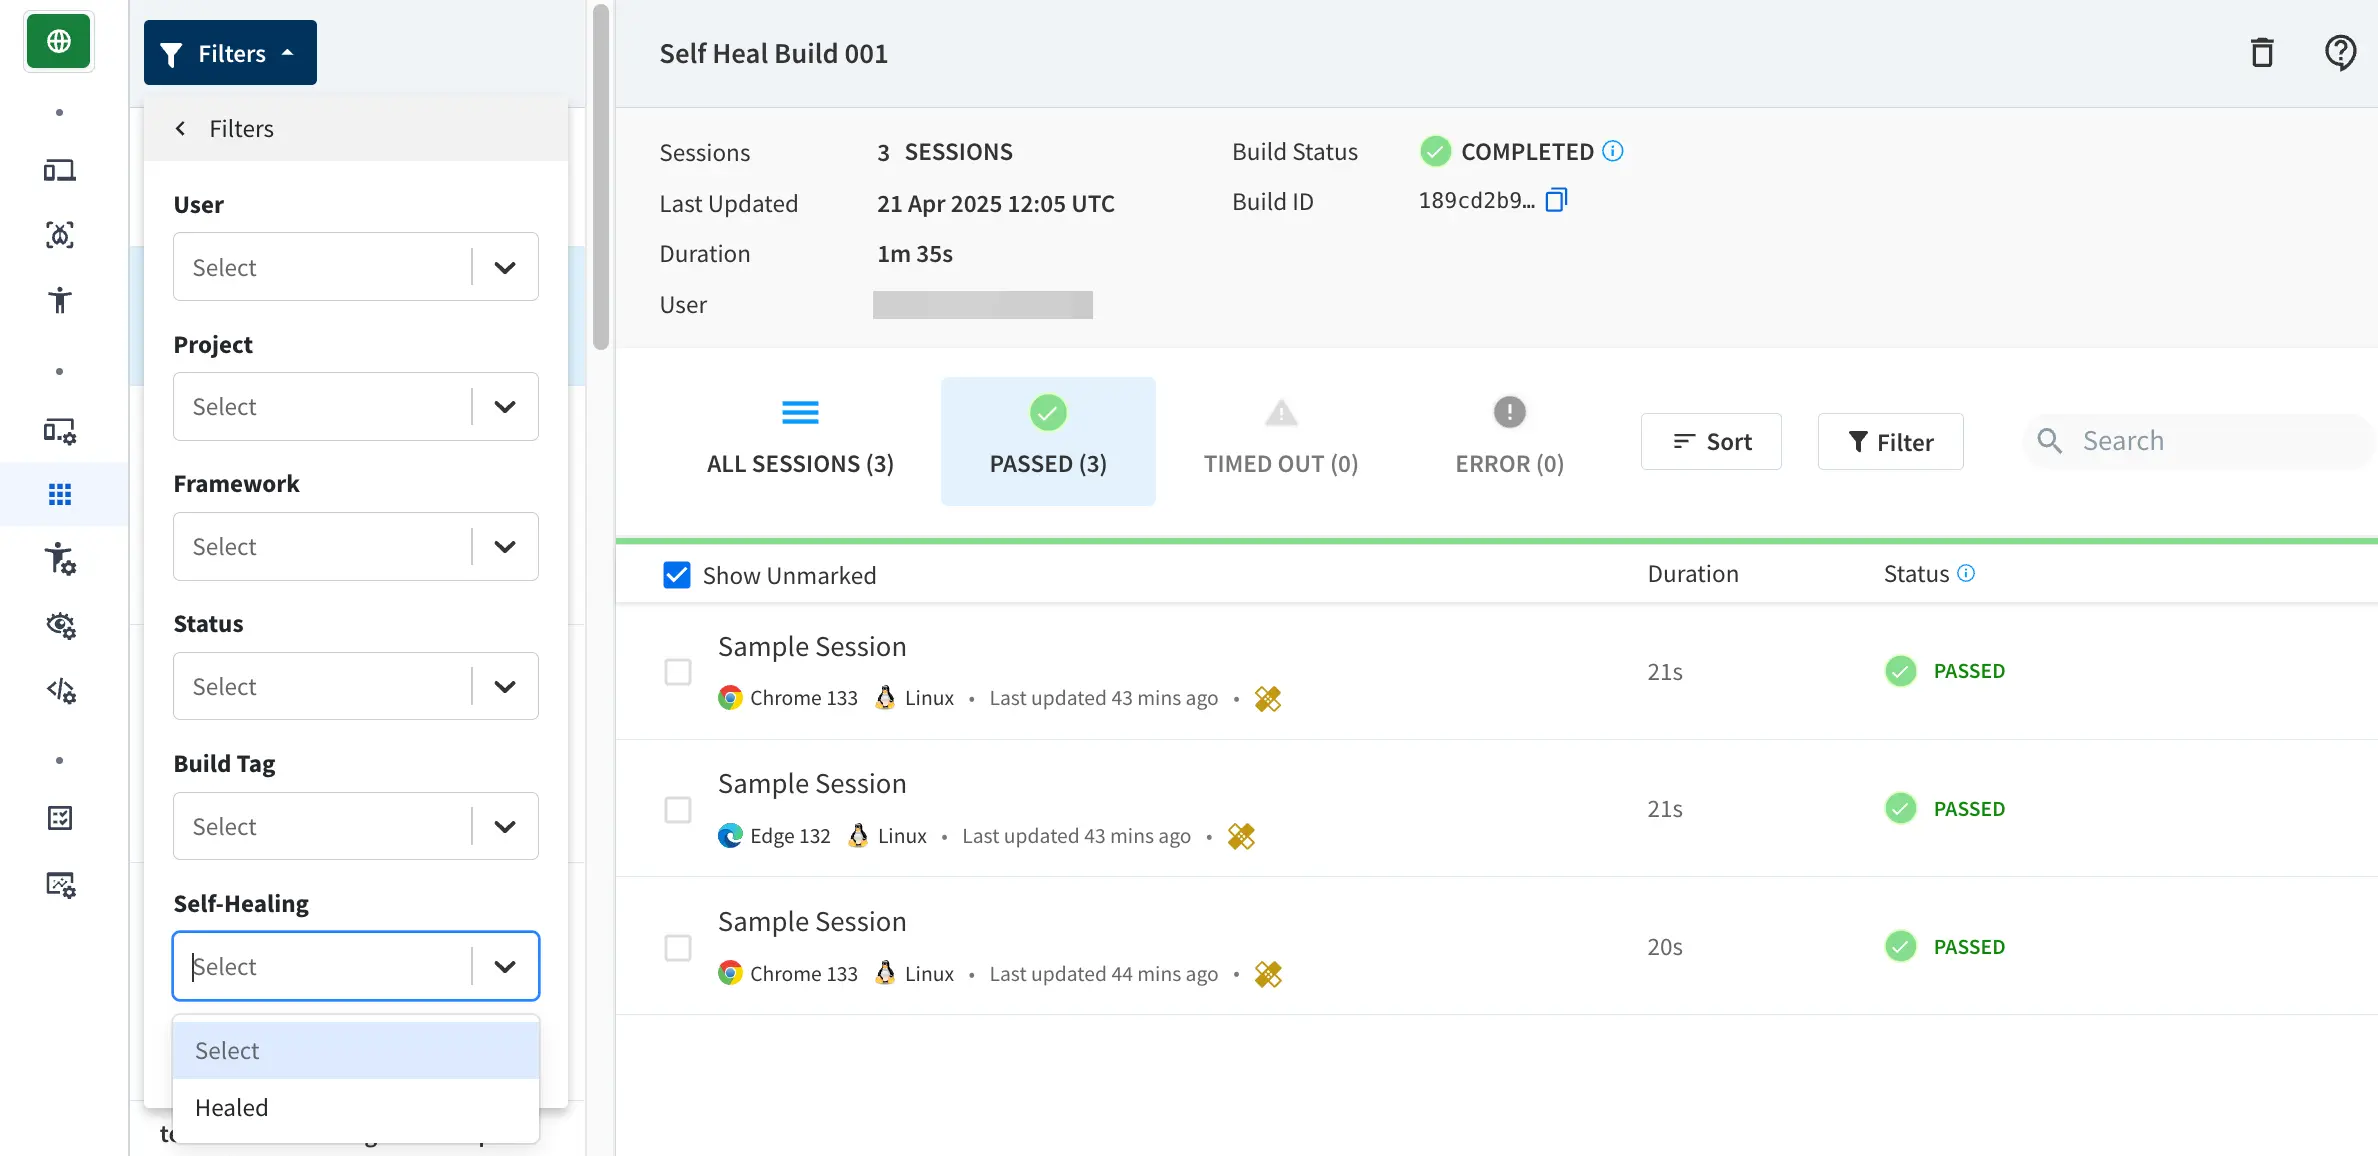2378x1156 pixels.
Task: Collapse the blue Filters button
Action: (230, 53)
